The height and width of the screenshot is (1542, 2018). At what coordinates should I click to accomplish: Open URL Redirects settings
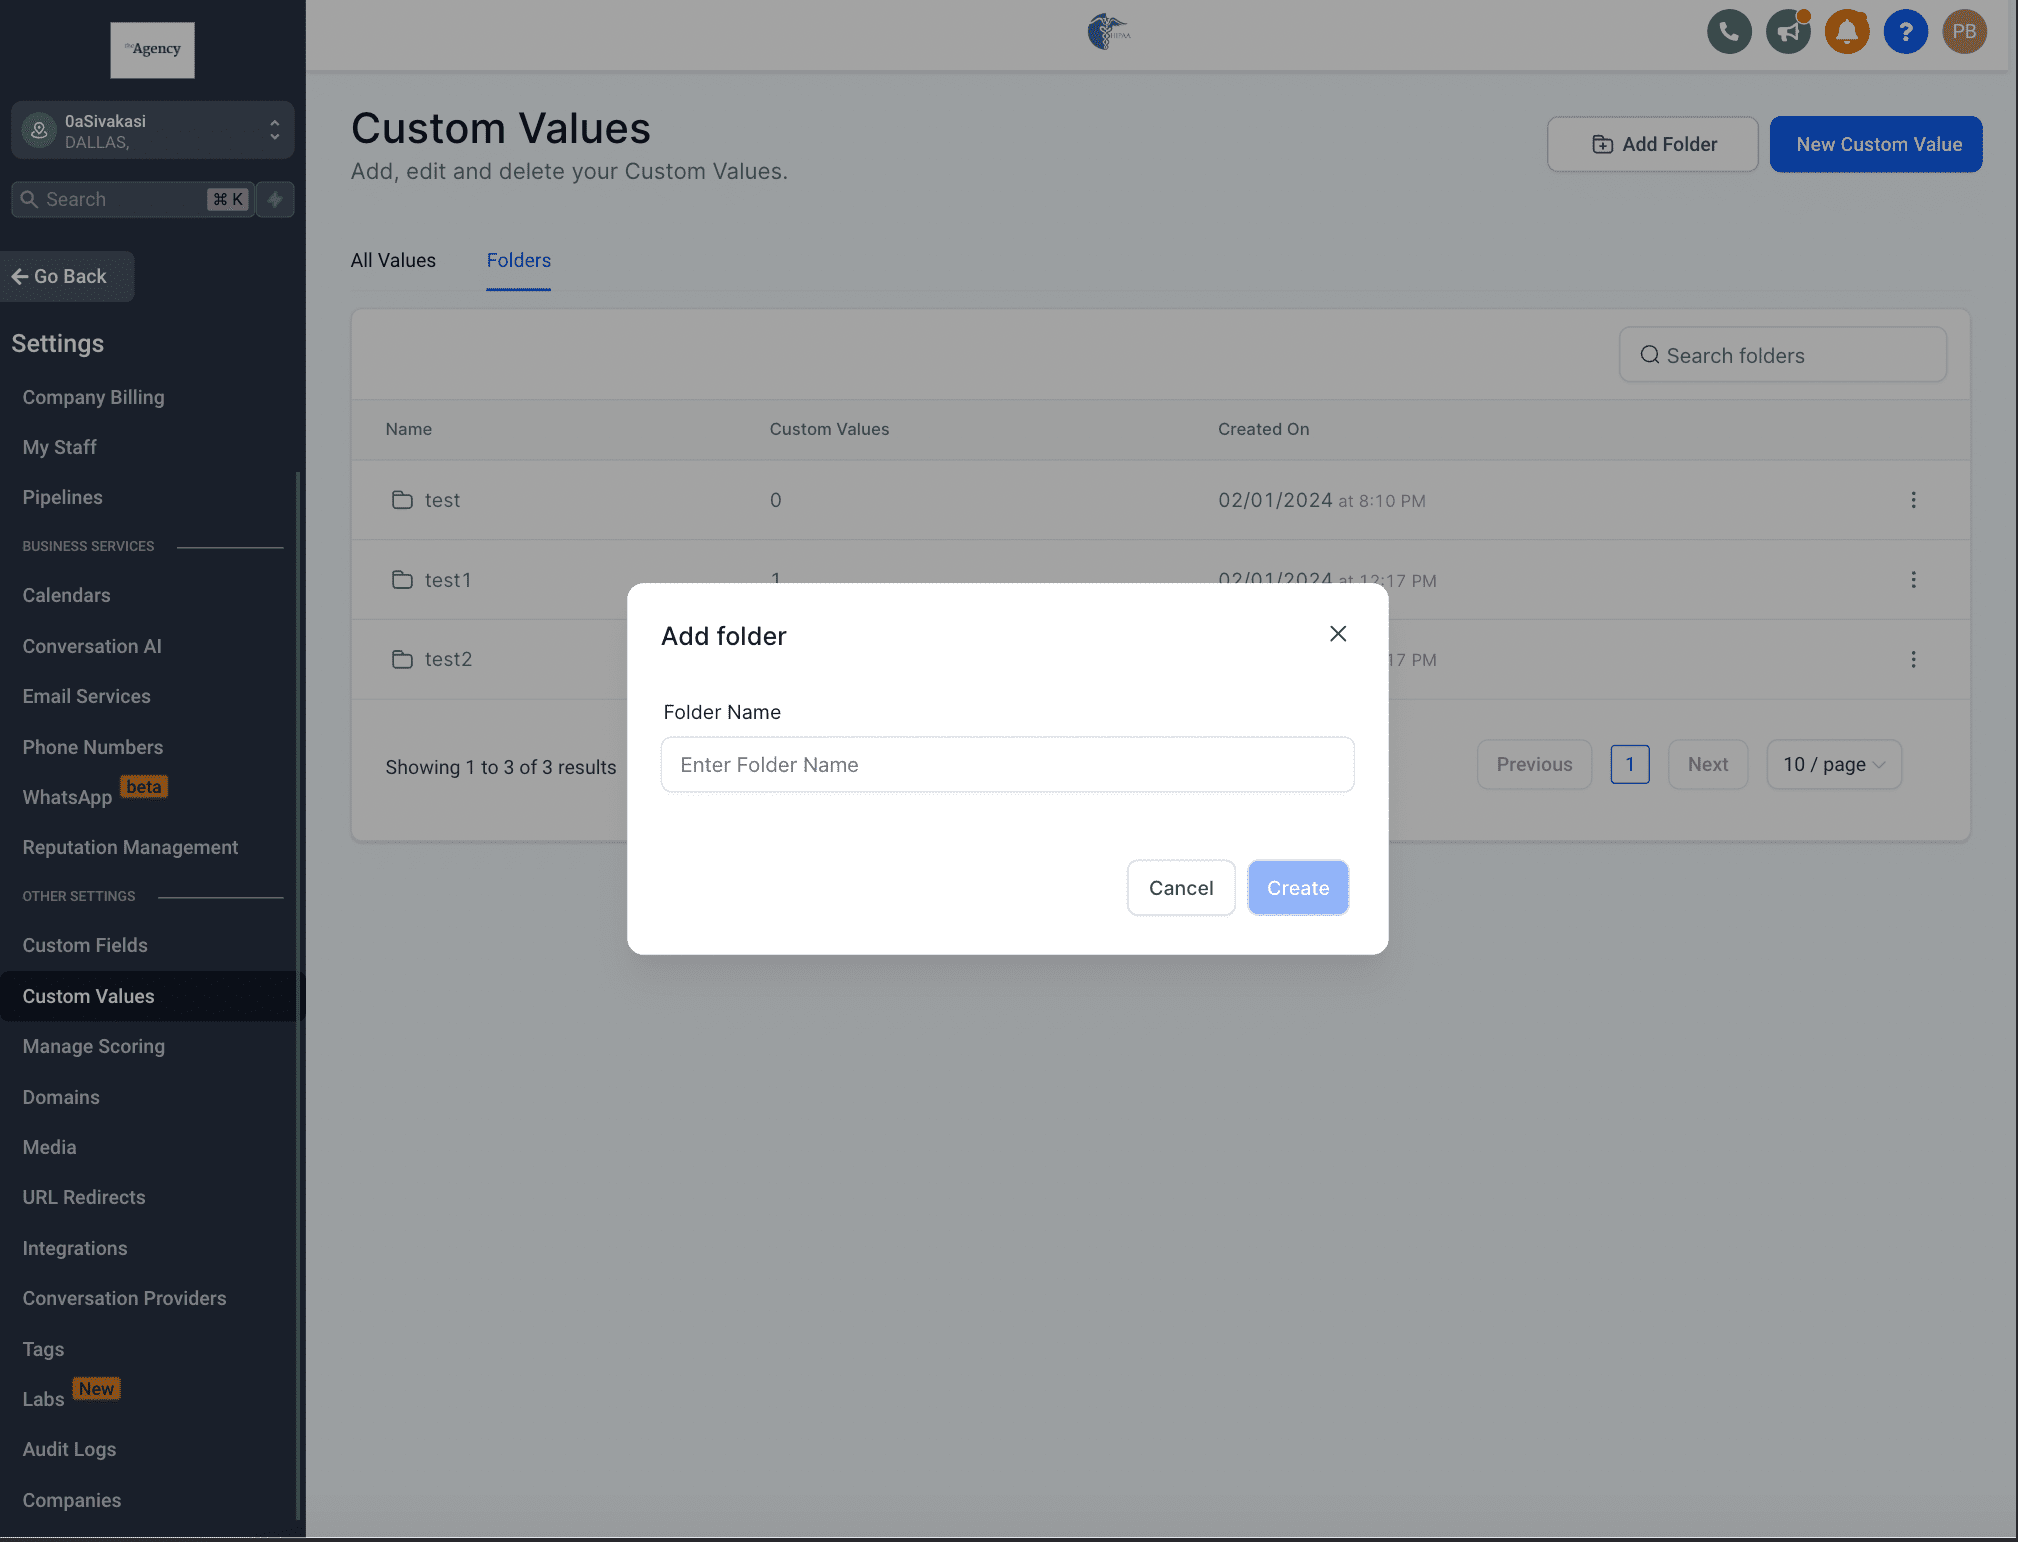pyautogui.click(x=84, y=1197)
